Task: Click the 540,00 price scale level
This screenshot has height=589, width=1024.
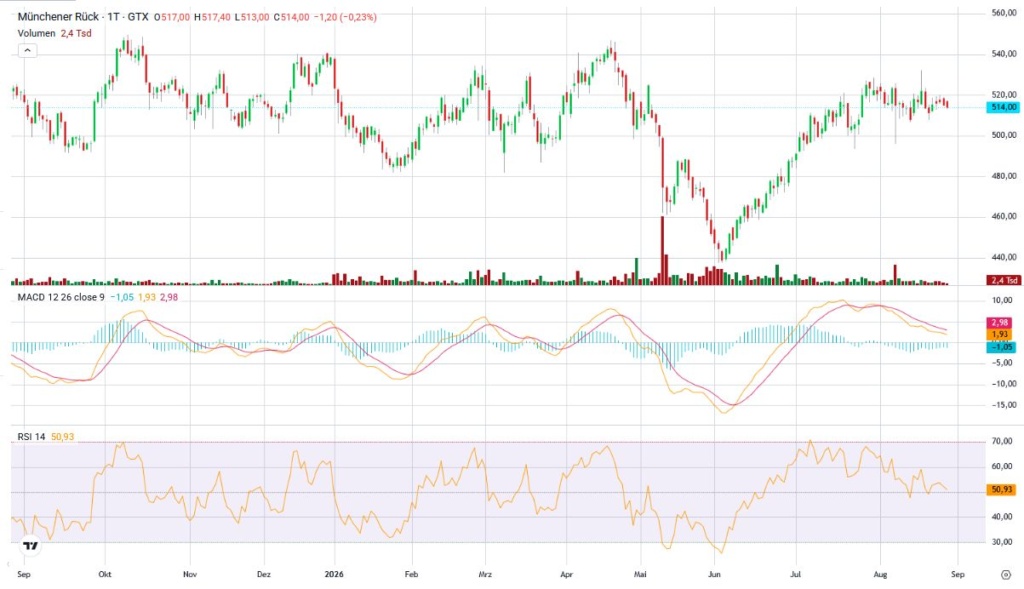Action: [x=1004, y=54]
